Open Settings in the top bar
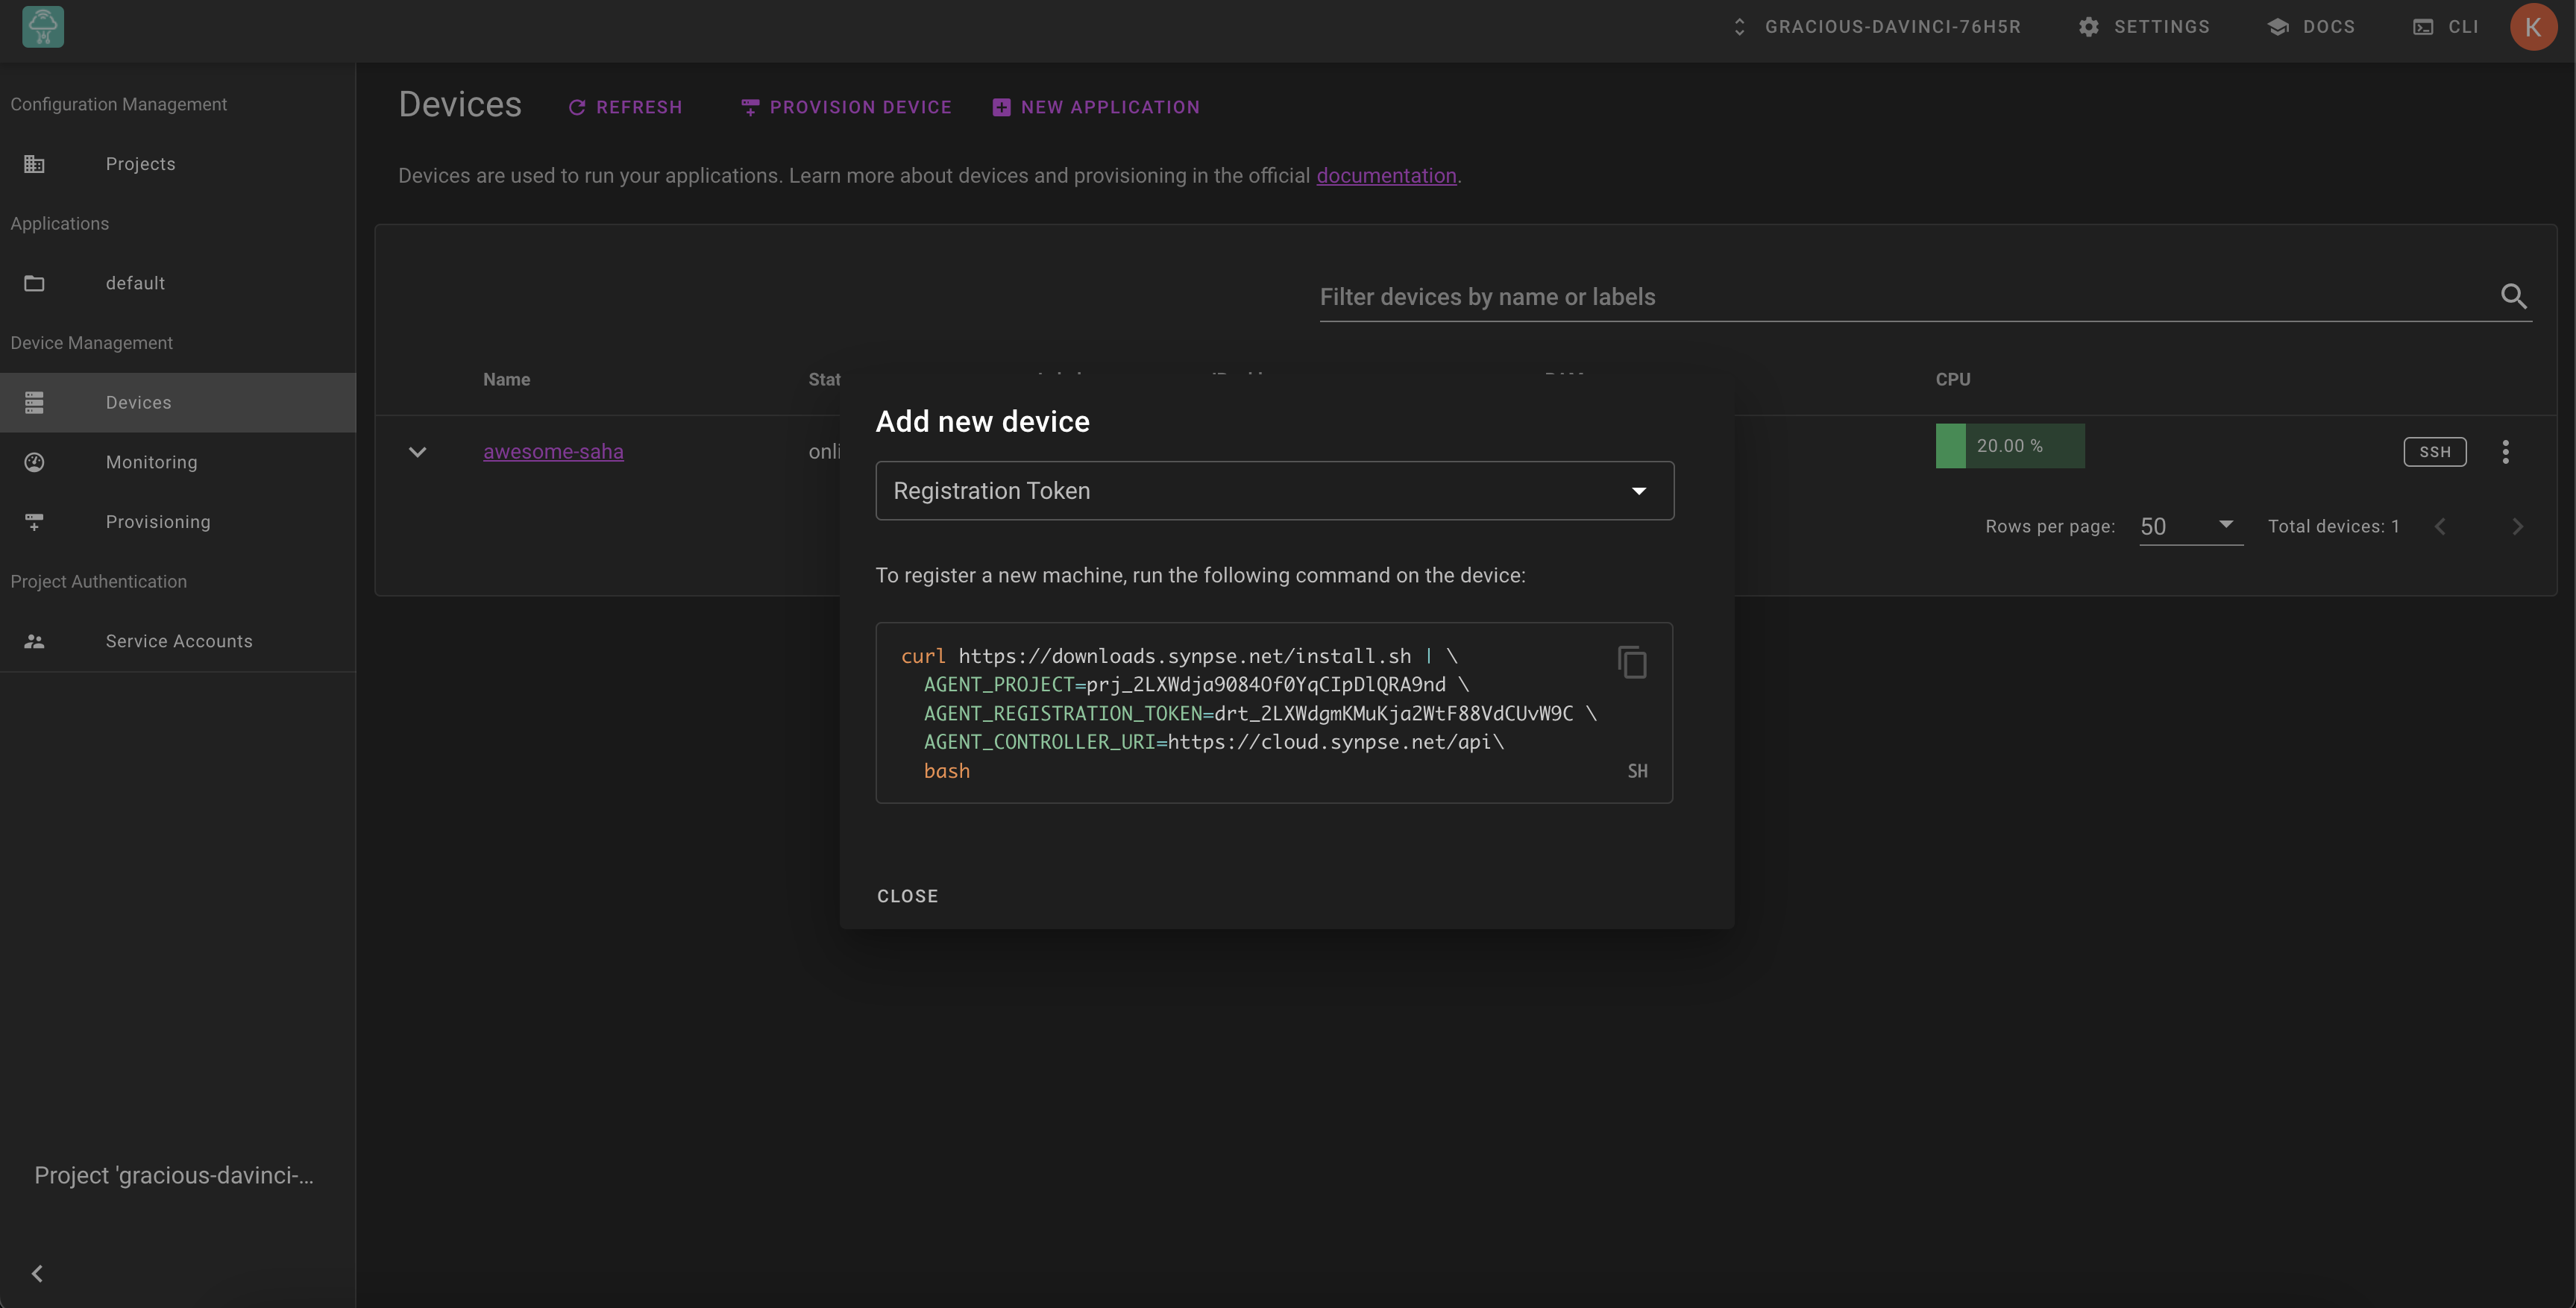The width and height of the screenshot is (2576, 1308). [x=2144, y=27]
